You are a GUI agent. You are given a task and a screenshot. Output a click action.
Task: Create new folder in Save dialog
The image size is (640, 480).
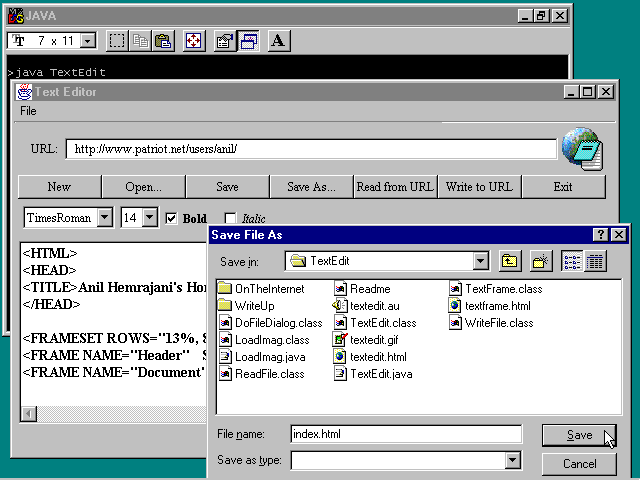click(540, 262)
